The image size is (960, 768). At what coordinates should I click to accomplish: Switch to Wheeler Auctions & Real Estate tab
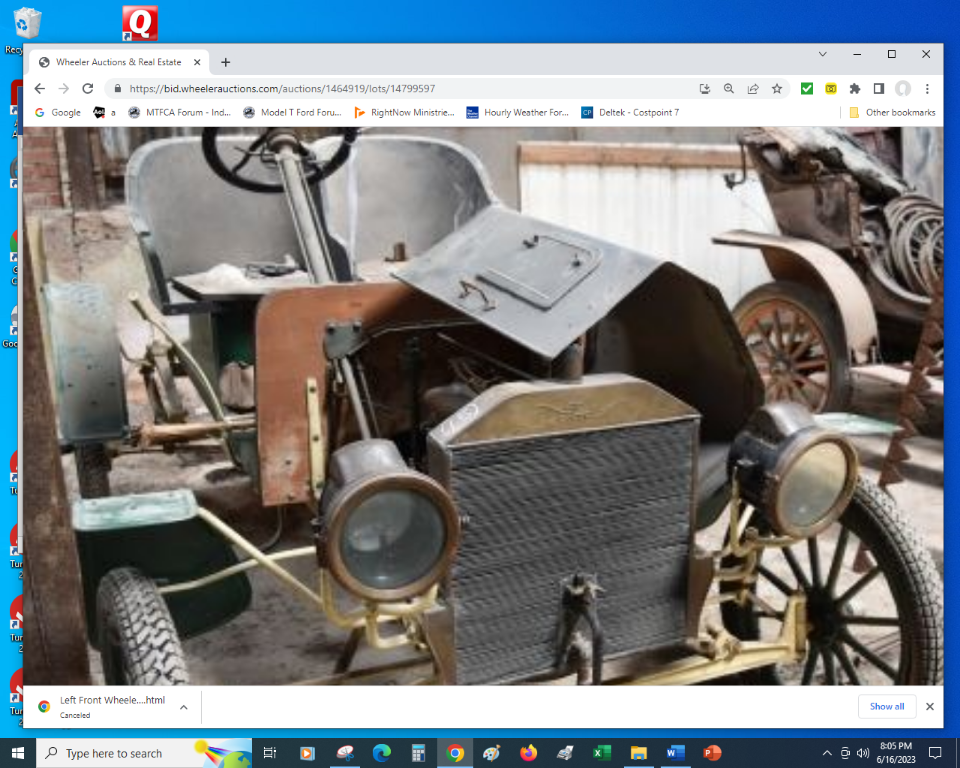(x=118, y=62)
